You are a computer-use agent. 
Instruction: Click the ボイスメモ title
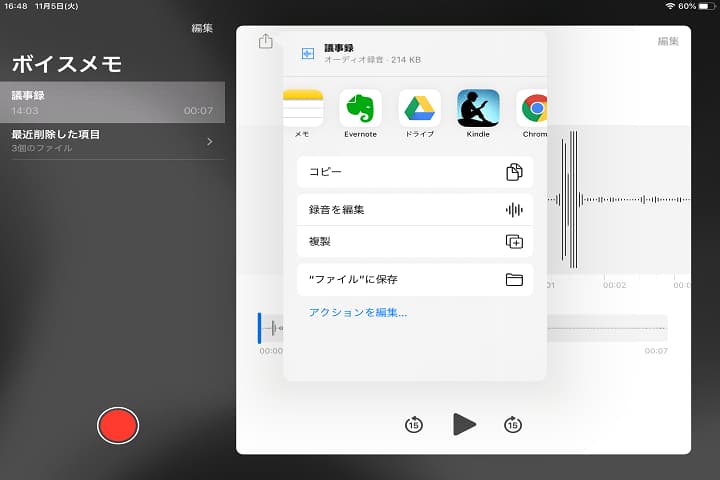coord(67,64)
